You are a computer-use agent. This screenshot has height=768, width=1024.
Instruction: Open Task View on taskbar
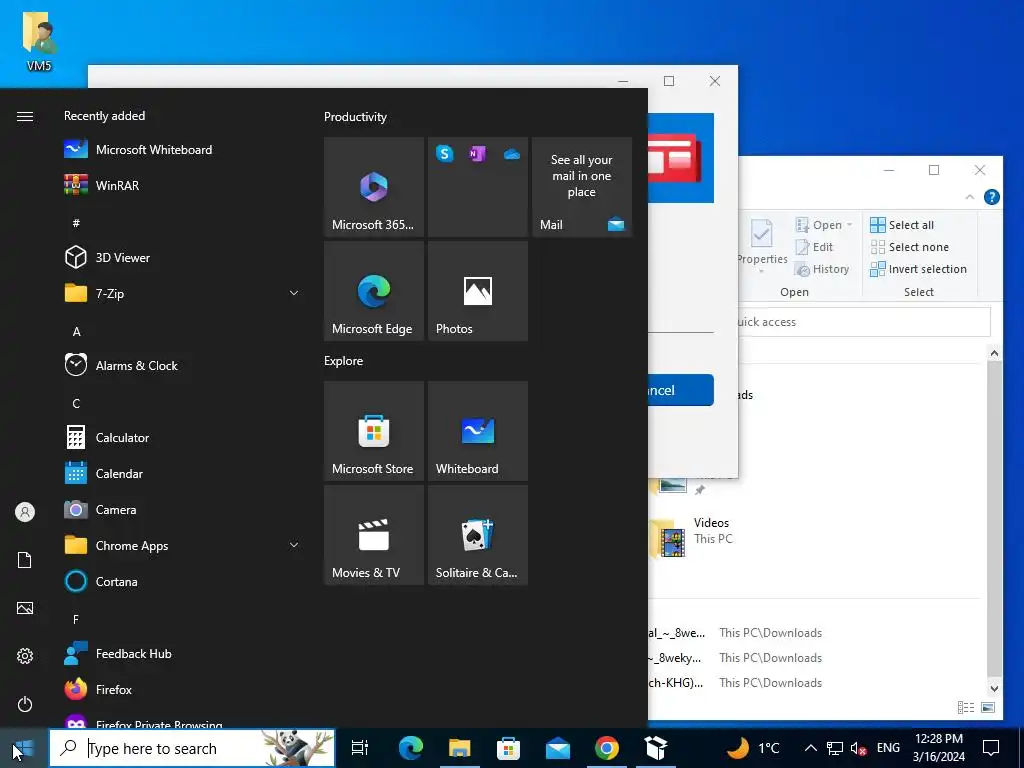click(359, 748)
